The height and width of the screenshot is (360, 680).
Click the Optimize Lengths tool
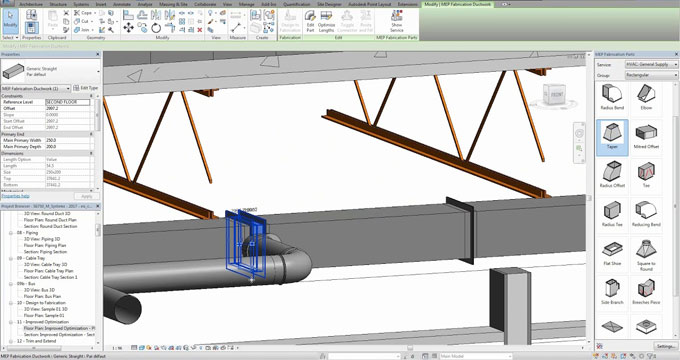click(x=326, y=21)
